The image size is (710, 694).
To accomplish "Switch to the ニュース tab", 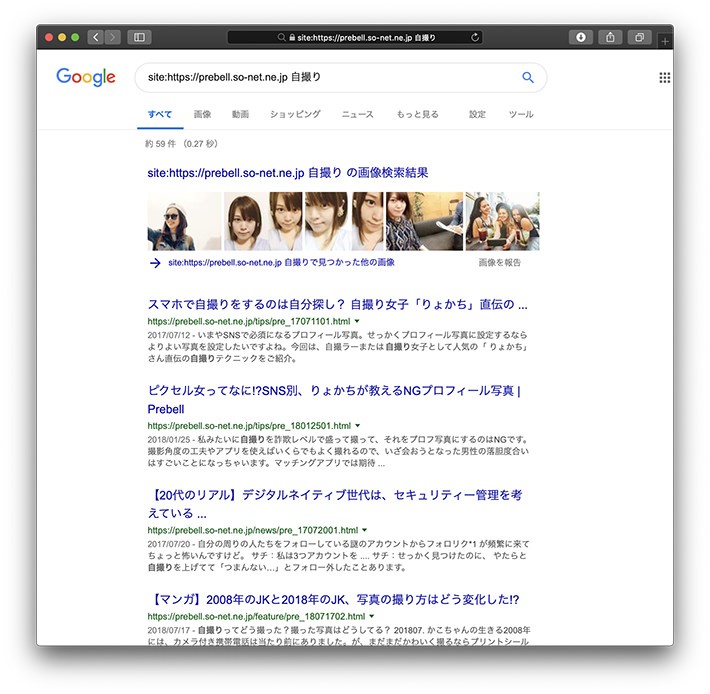I will coord(358,114).
